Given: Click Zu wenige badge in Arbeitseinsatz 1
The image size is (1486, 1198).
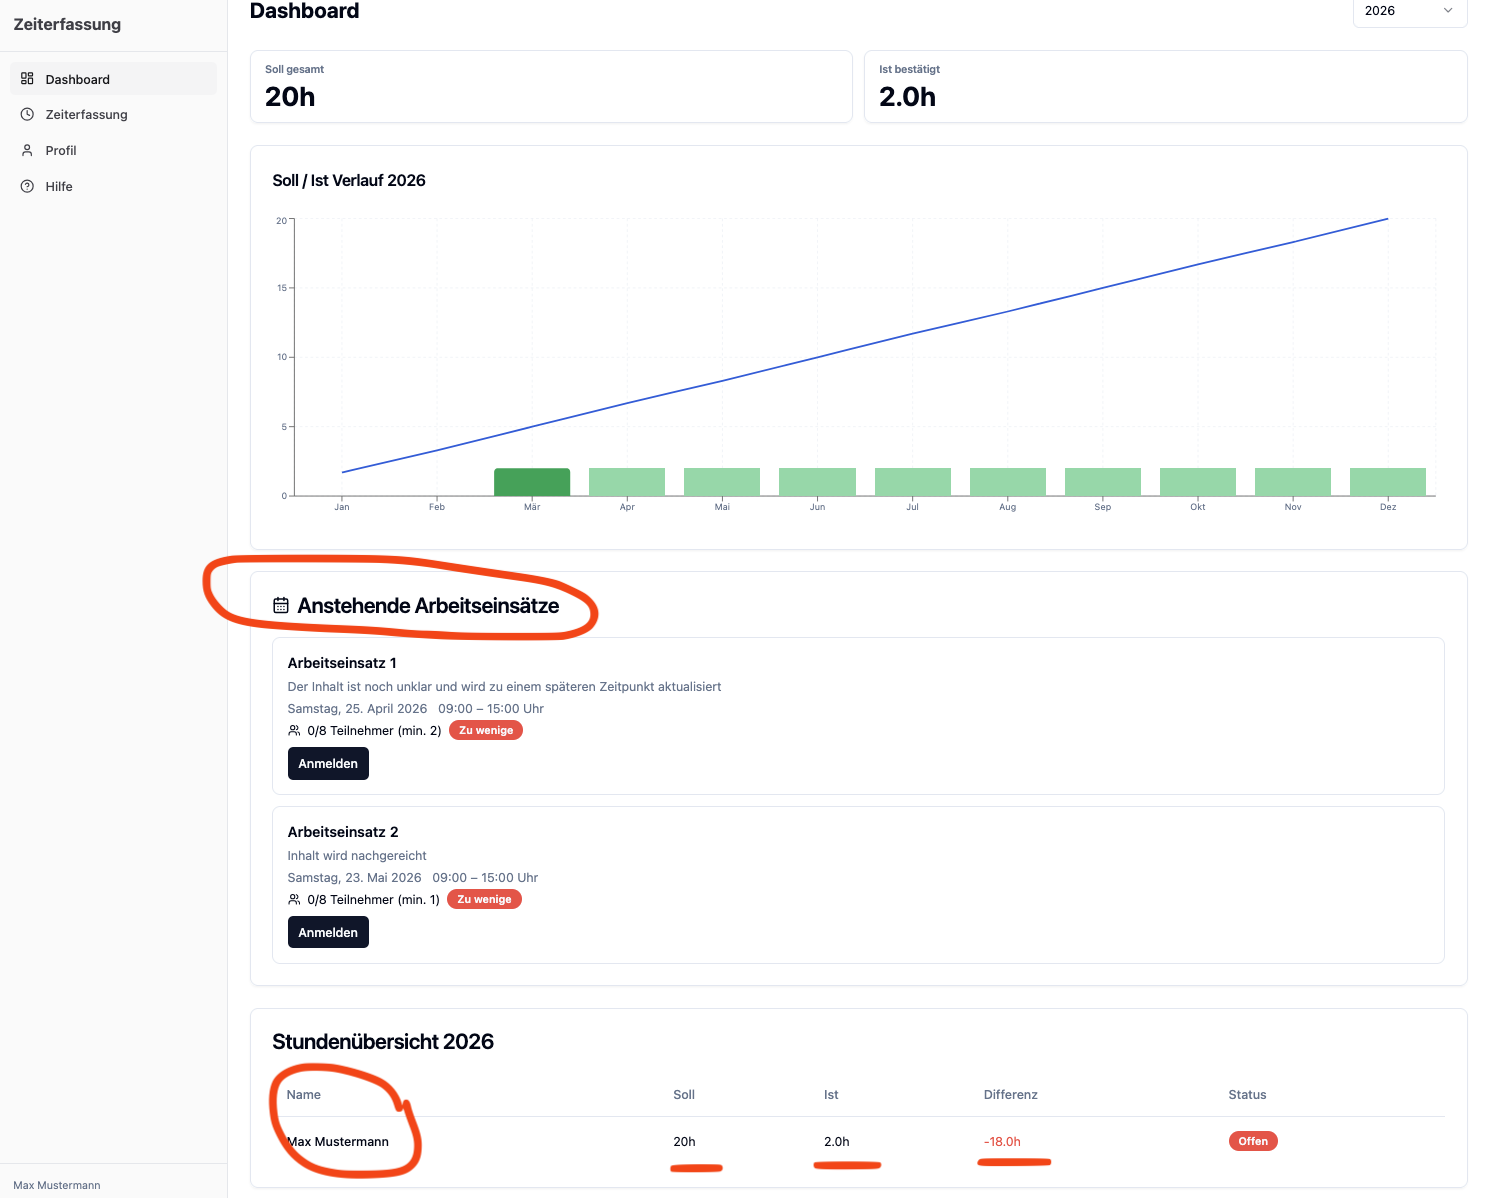Looking at the screenshot, I should [x=486, y=731].
